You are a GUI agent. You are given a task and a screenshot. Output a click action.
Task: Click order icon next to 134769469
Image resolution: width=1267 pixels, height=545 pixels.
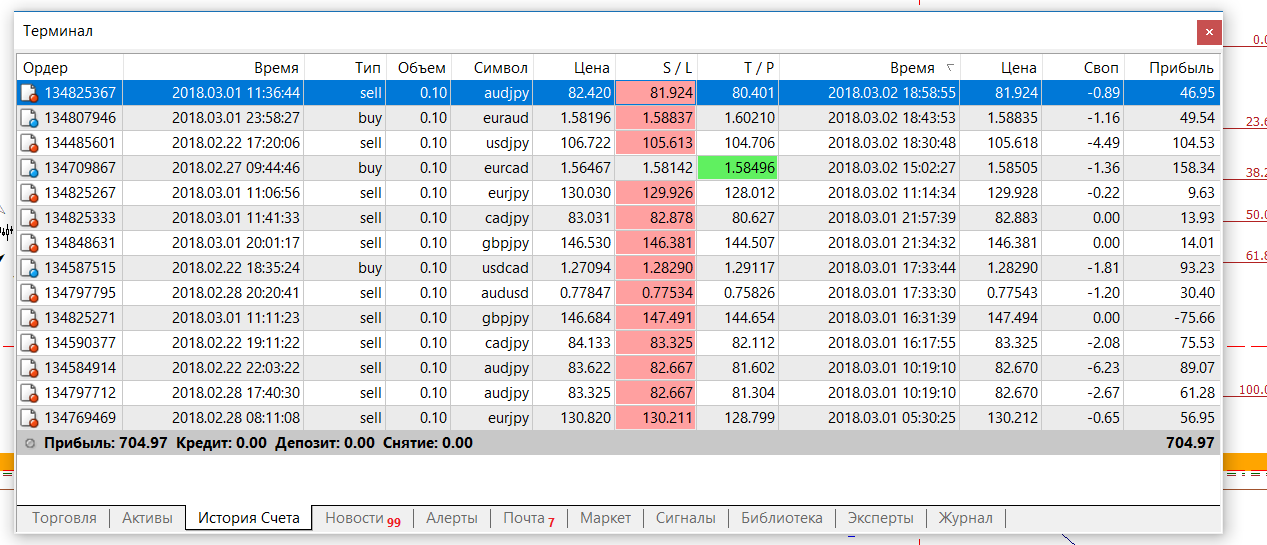[31, 418]
